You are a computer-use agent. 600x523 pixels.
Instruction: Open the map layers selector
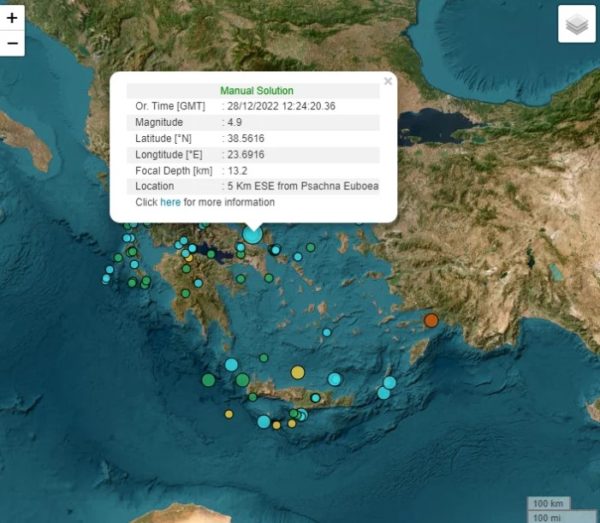576,24
